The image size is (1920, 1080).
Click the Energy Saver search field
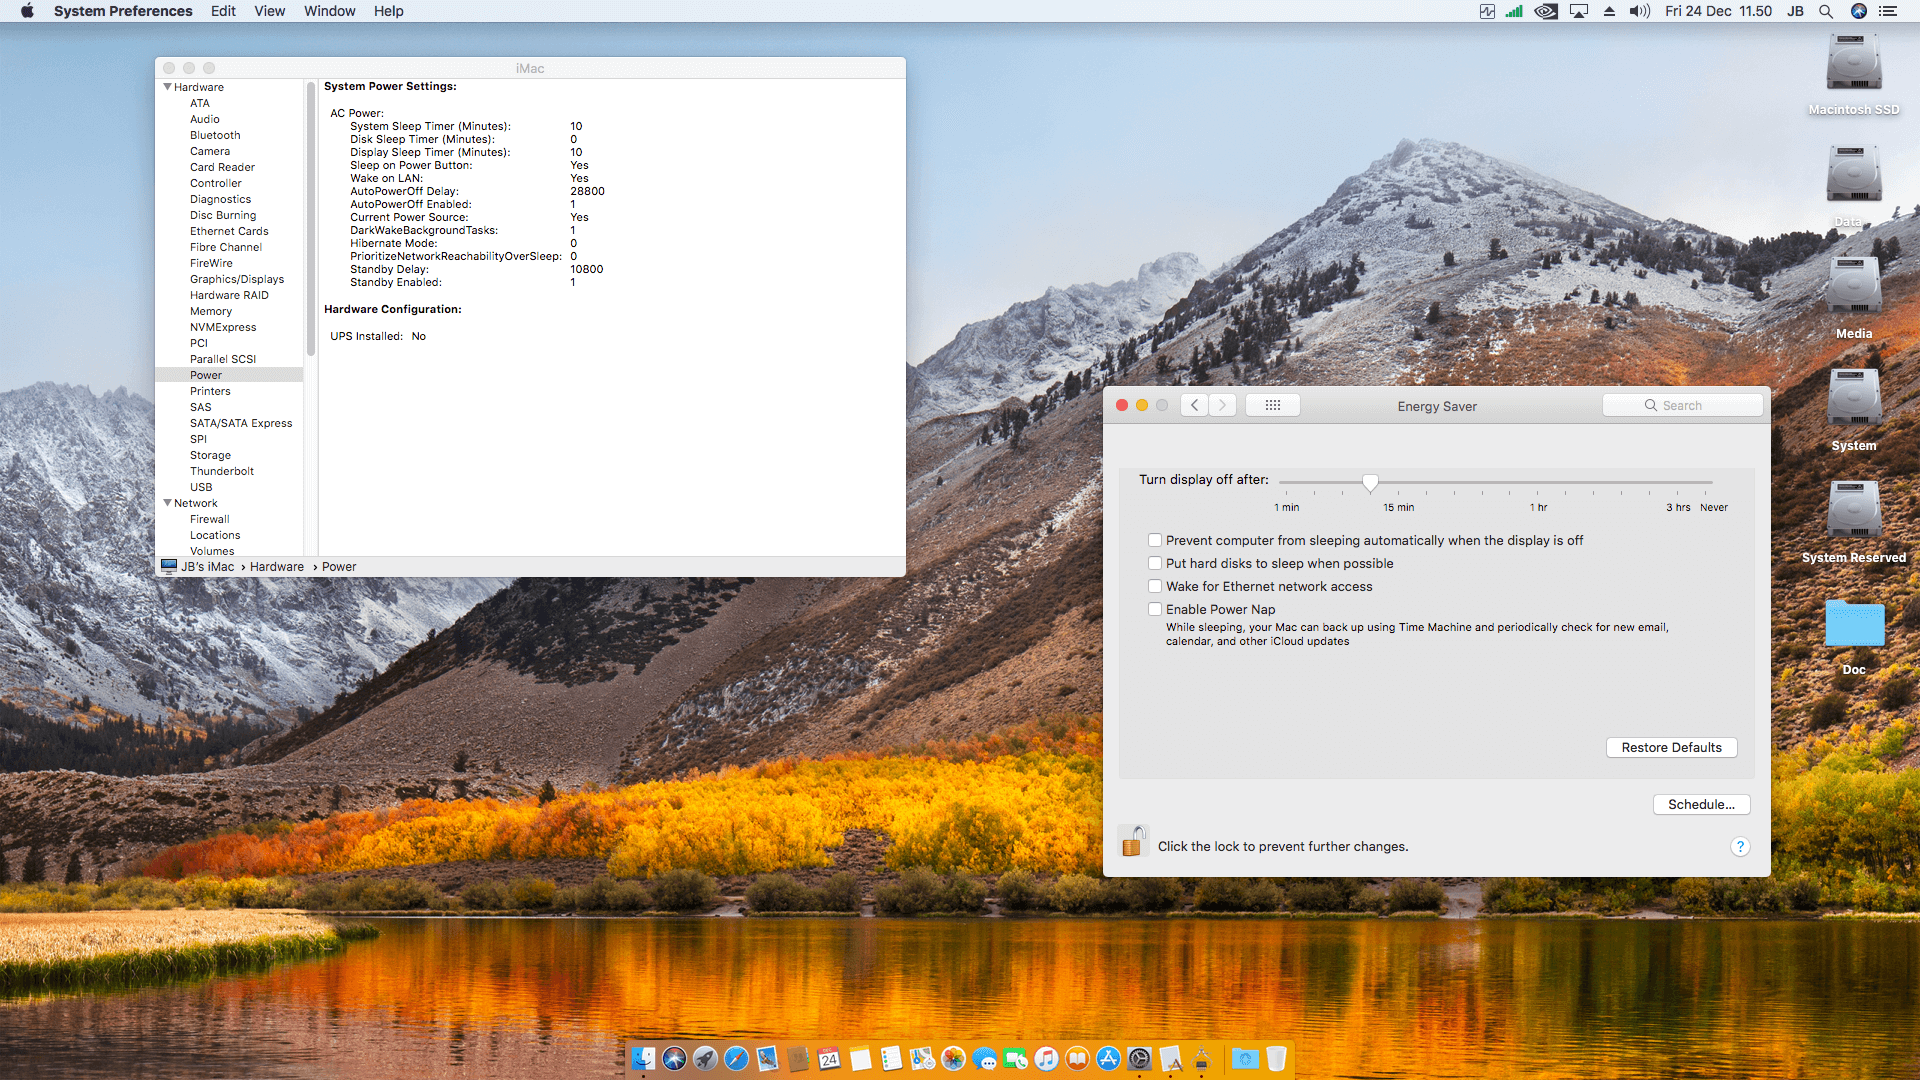tap(1683, 405)
